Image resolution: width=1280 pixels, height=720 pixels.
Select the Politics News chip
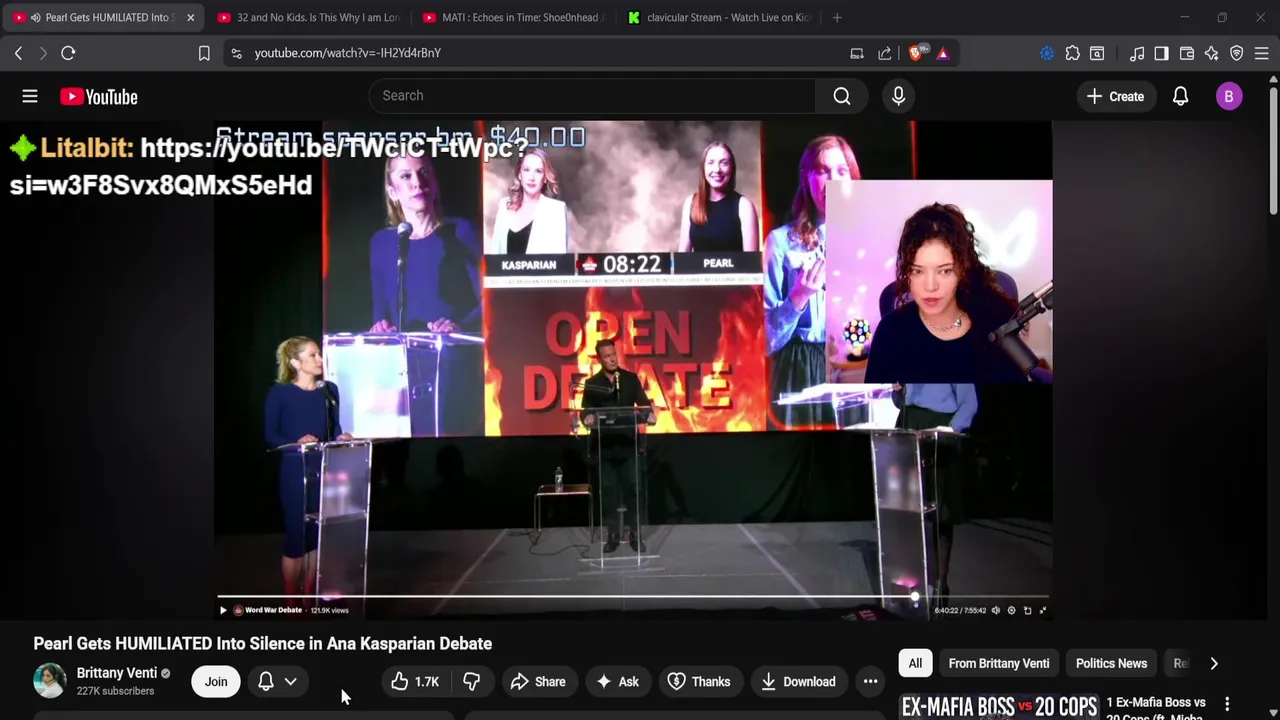point(1111,663)
